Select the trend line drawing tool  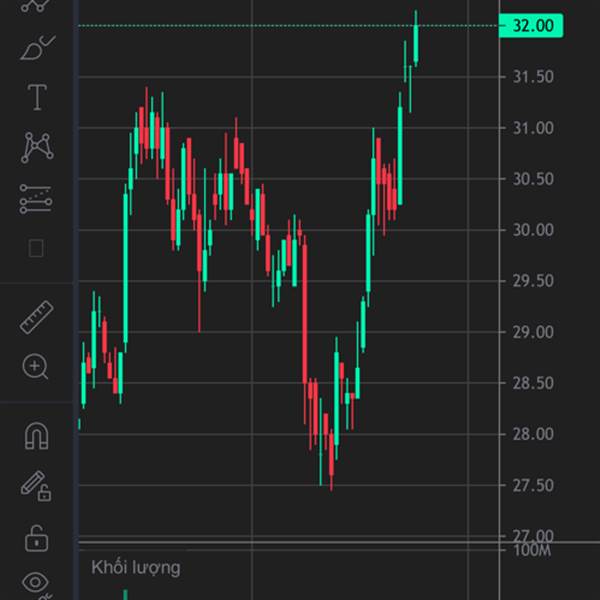[35, 5]
